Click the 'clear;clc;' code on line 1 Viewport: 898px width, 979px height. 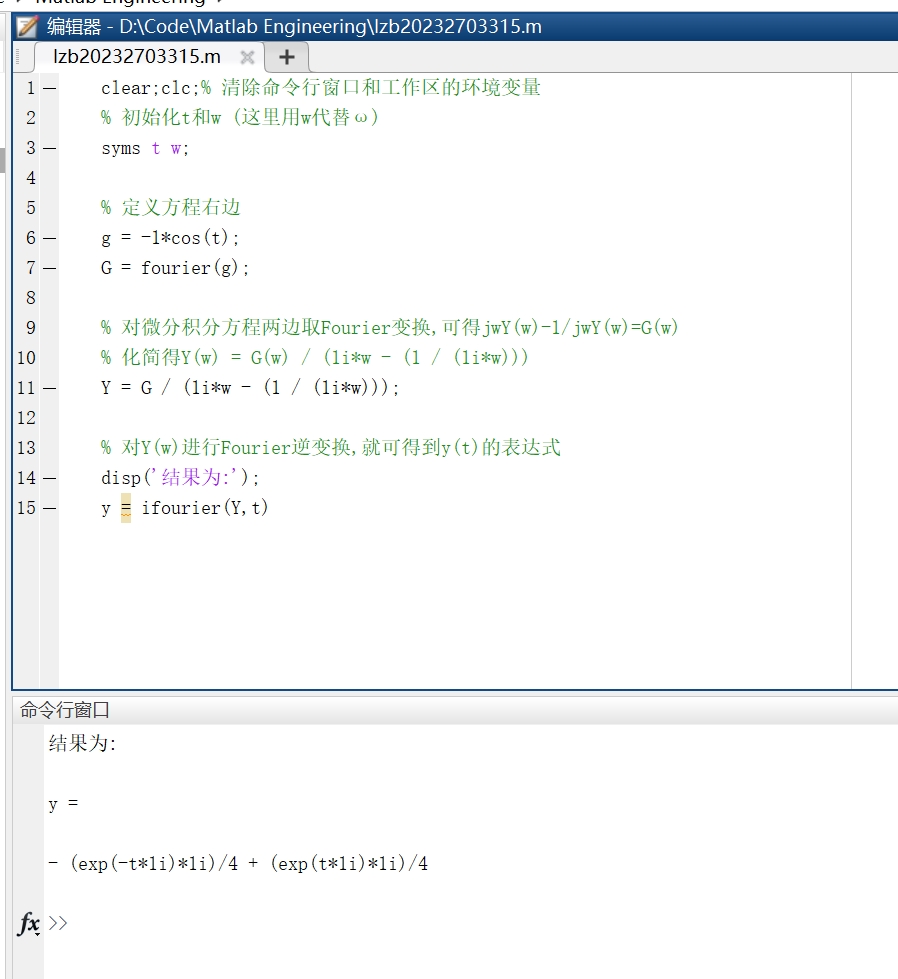150,88
